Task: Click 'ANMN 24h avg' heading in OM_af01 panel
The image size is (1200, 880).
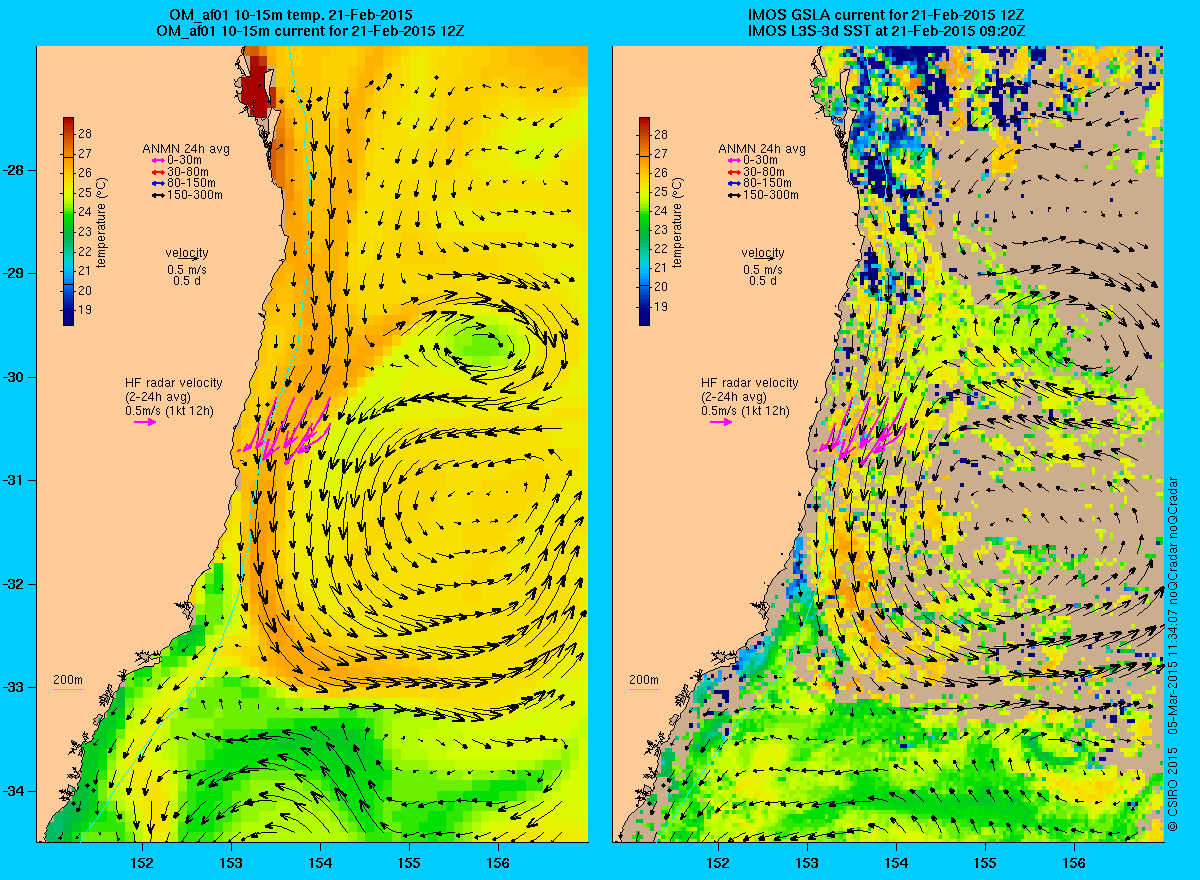Action: click(186, 149)
